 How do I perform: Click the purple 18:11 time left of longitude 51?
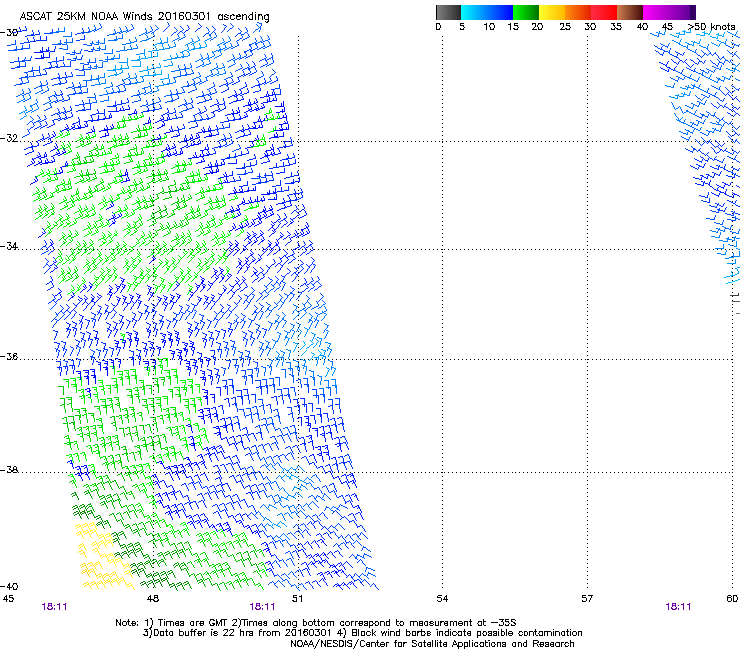click(x=262, y=607)
